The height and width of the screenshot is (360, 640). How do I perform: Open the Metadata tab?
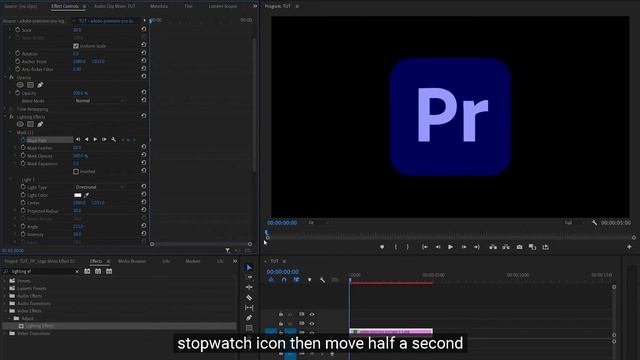[159, 6]
